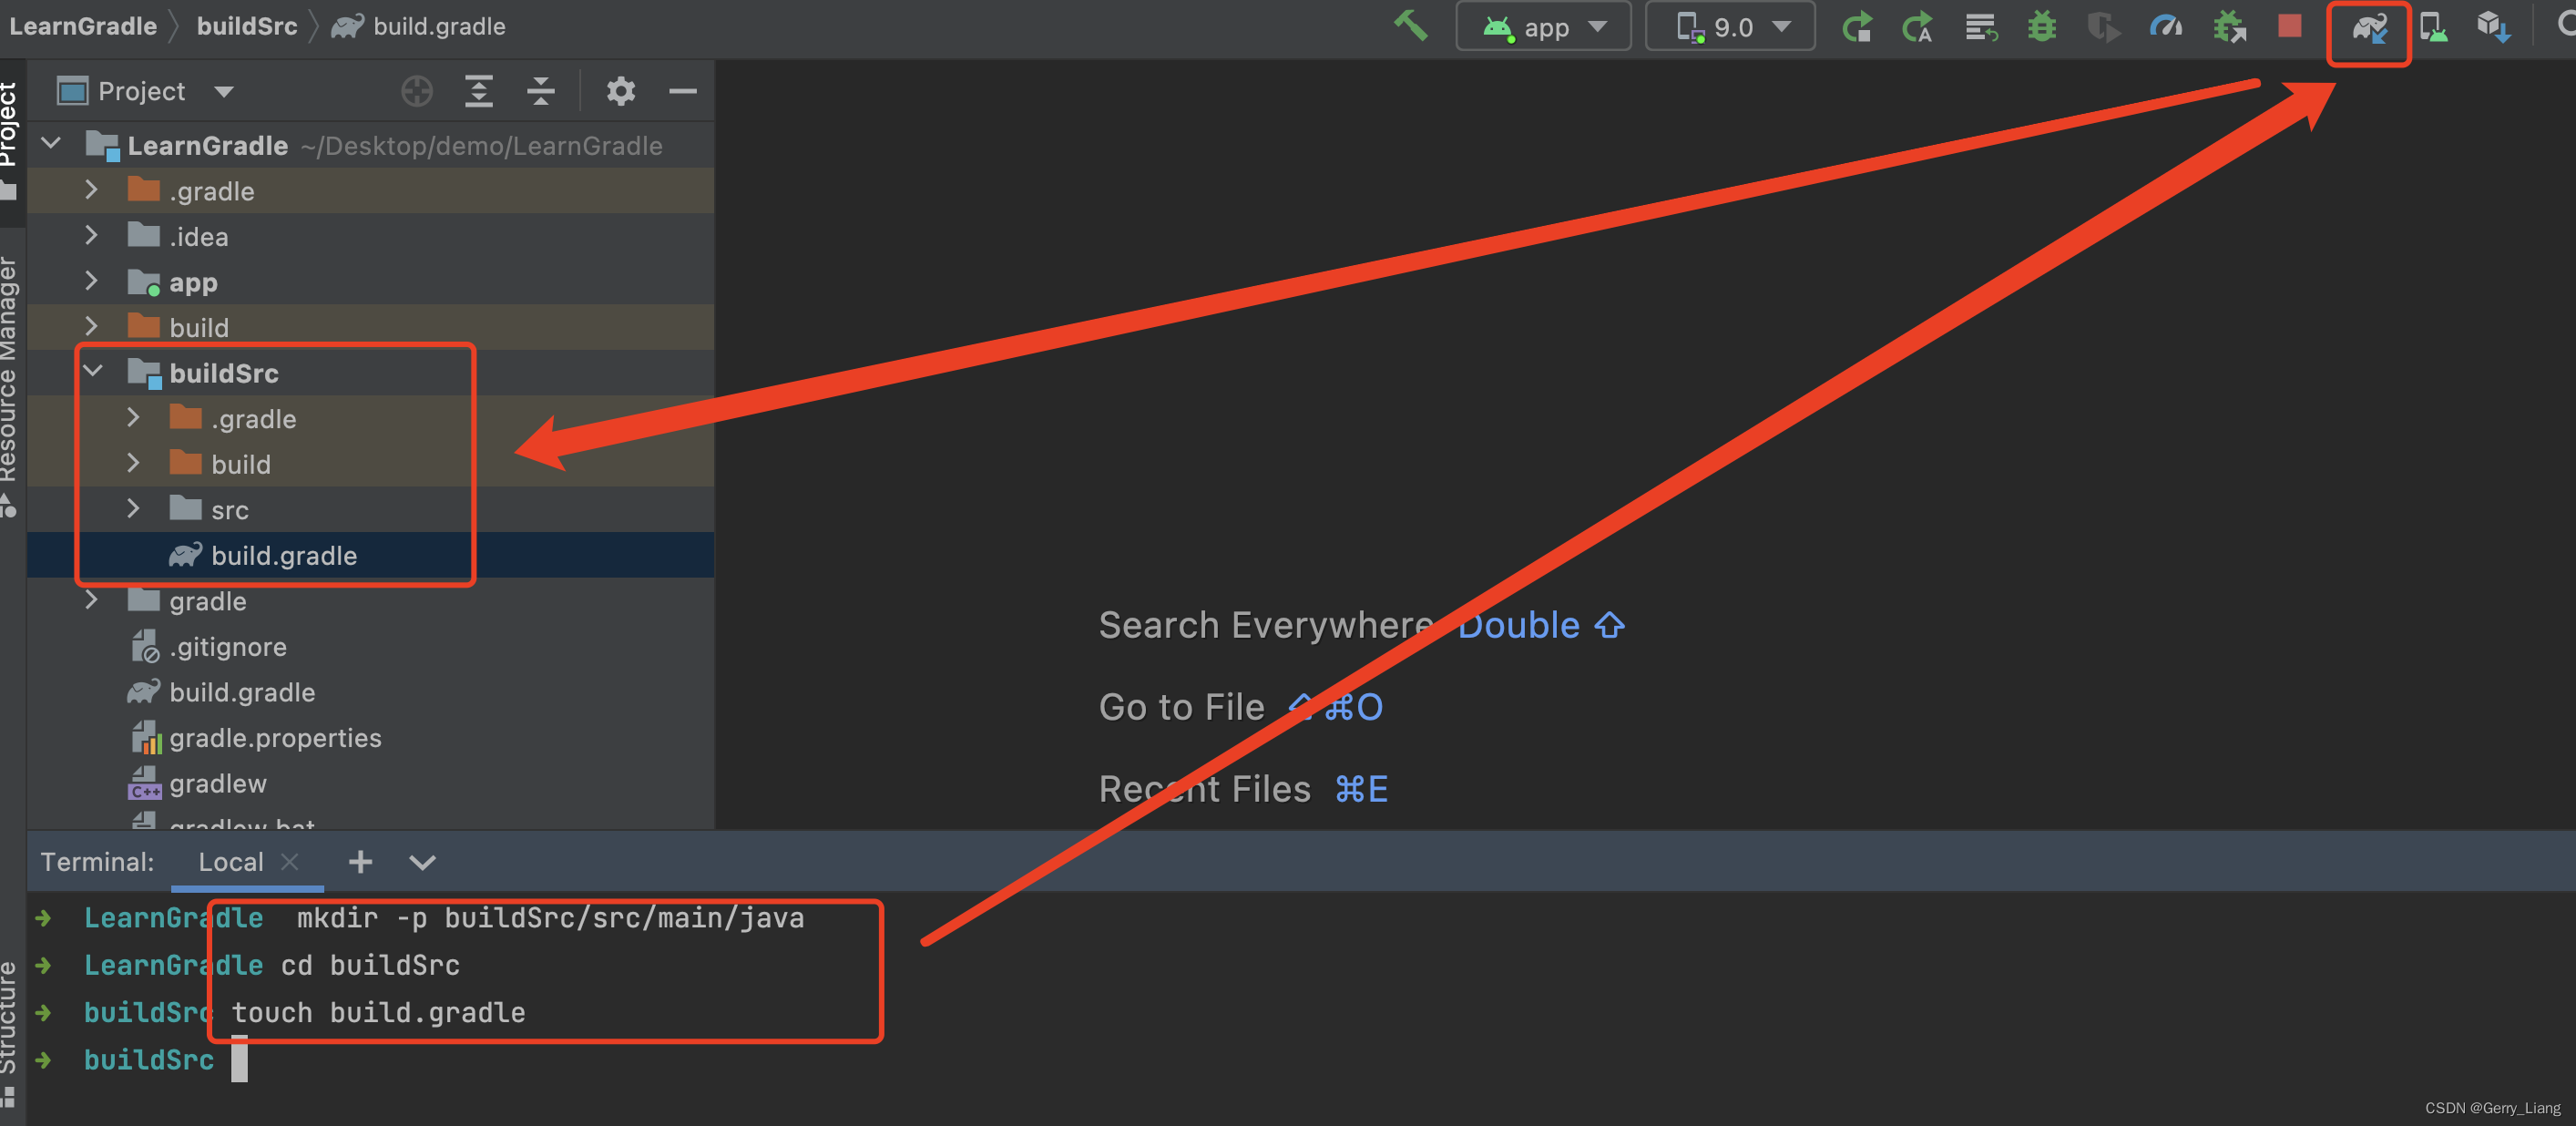Expand the app module folder
Image resolution: width=2576 pixels, height=1126 pixels.
tap(92, 280)
